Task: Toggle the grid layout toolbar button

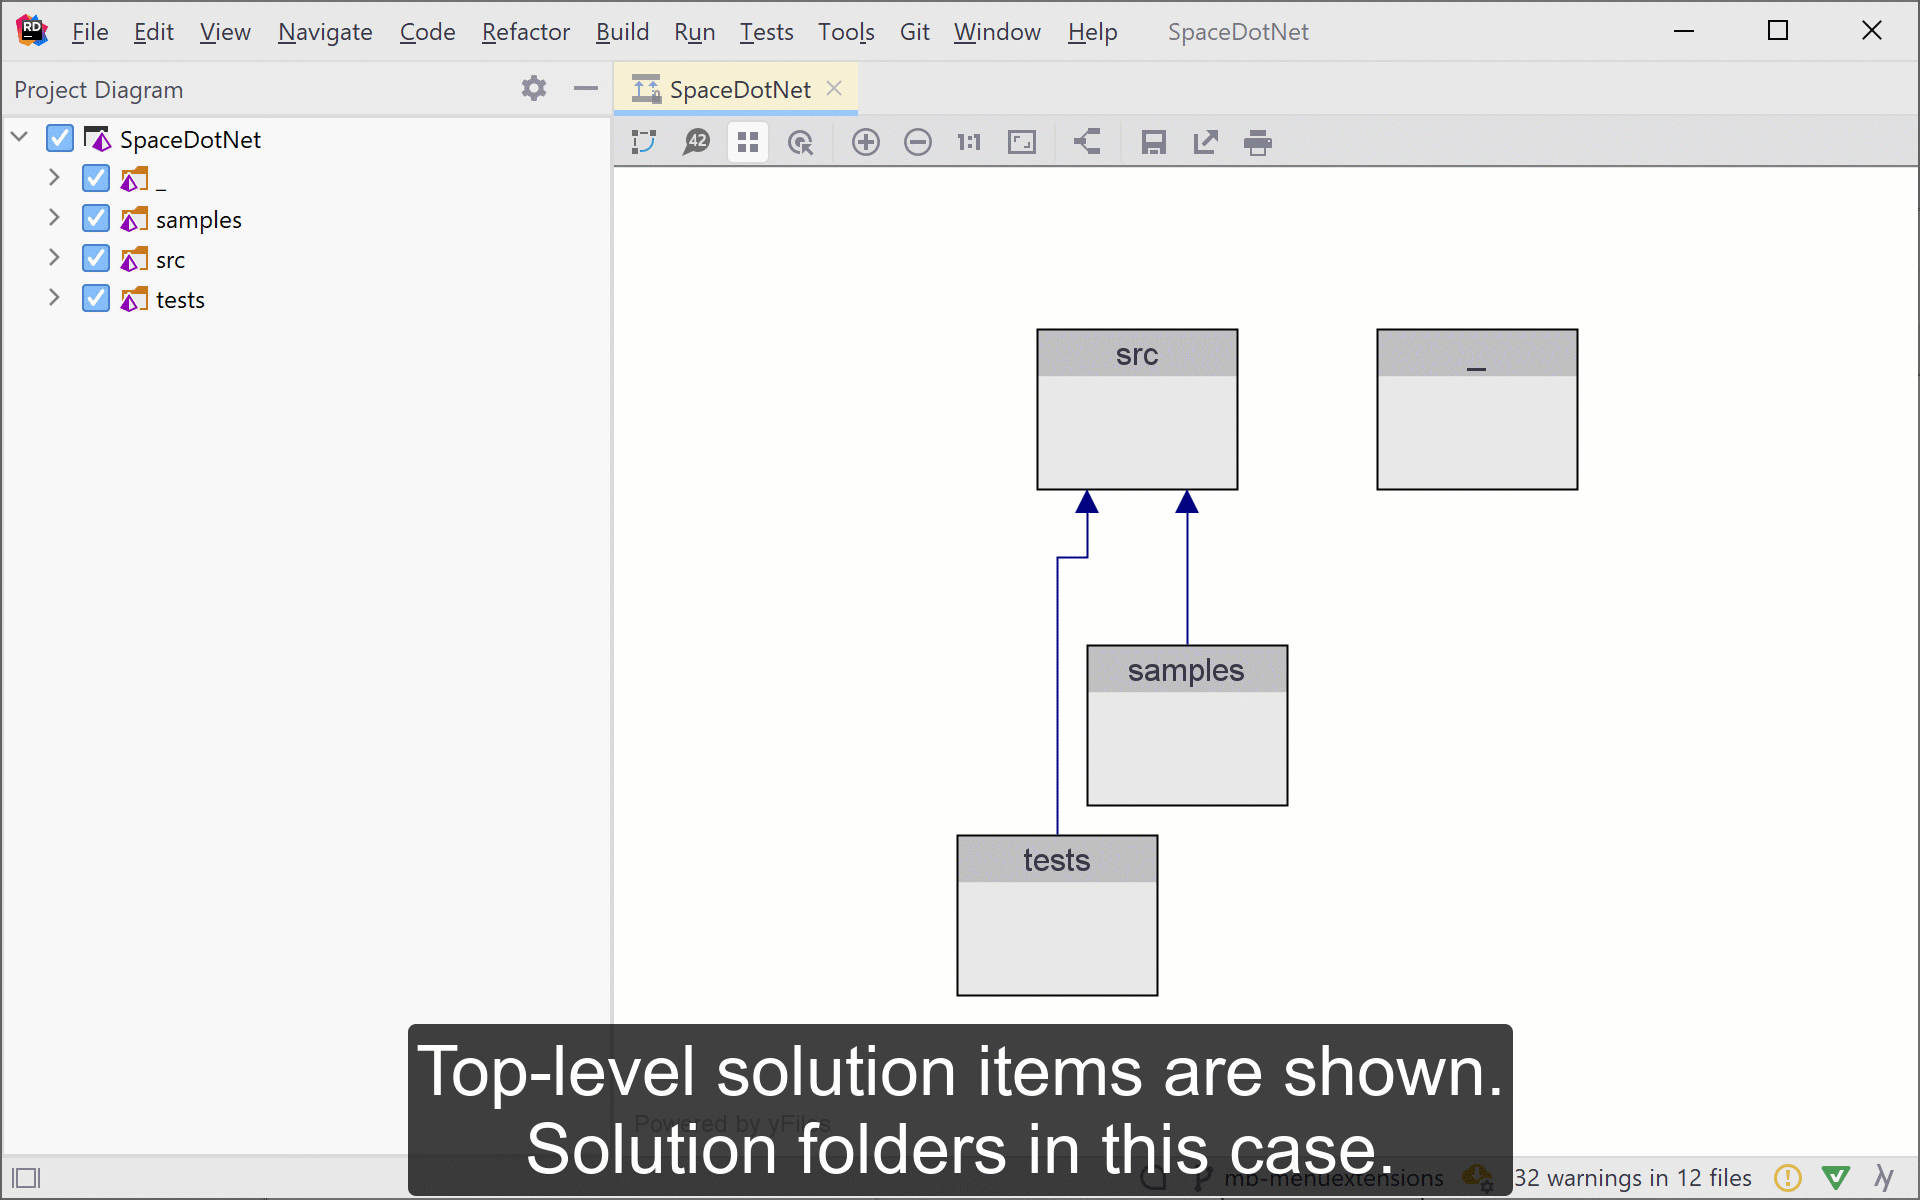Action: coord(748,142)
